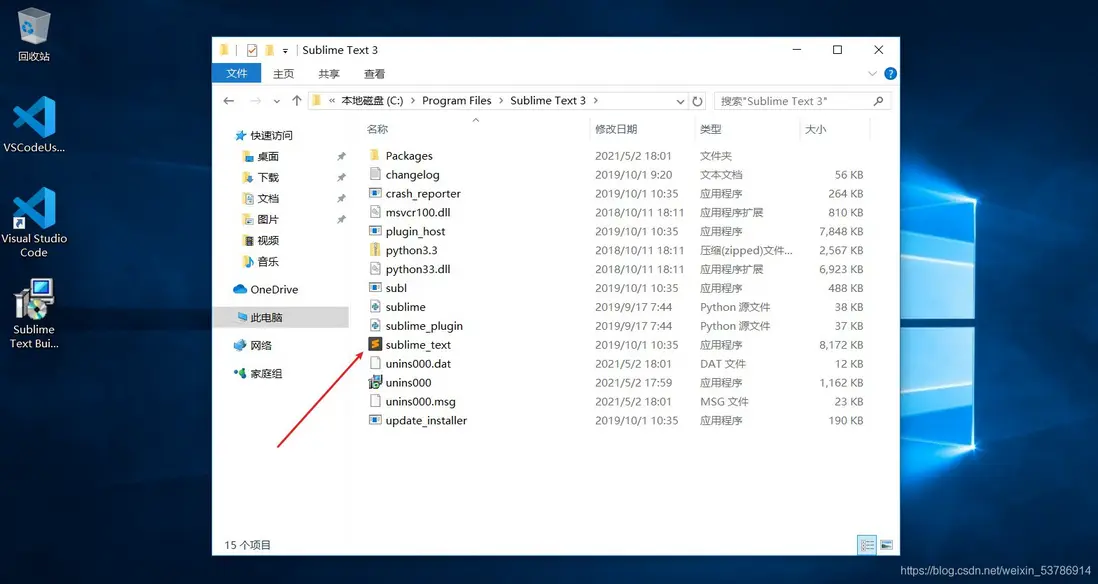Image resolution: width=1098 pixels, height=584 pixels.
Task: Switch to details view layout icon
Action: (867, 545)
